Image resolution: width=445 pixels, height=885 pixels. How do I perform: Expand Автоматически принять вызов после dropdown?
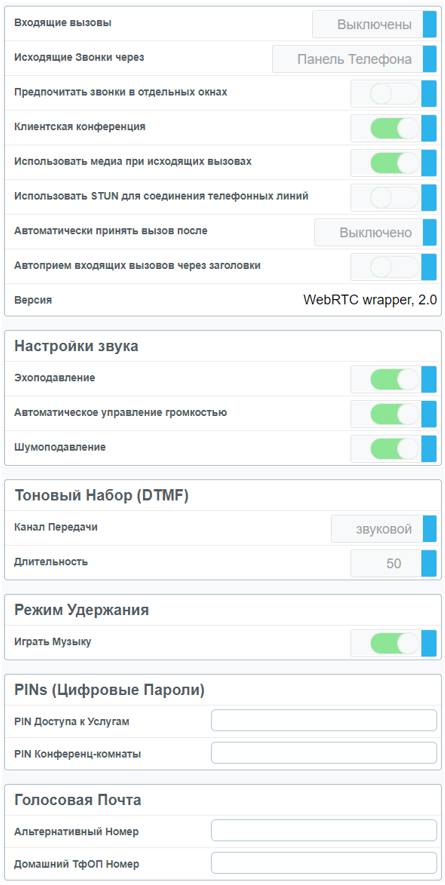[376, 233]
